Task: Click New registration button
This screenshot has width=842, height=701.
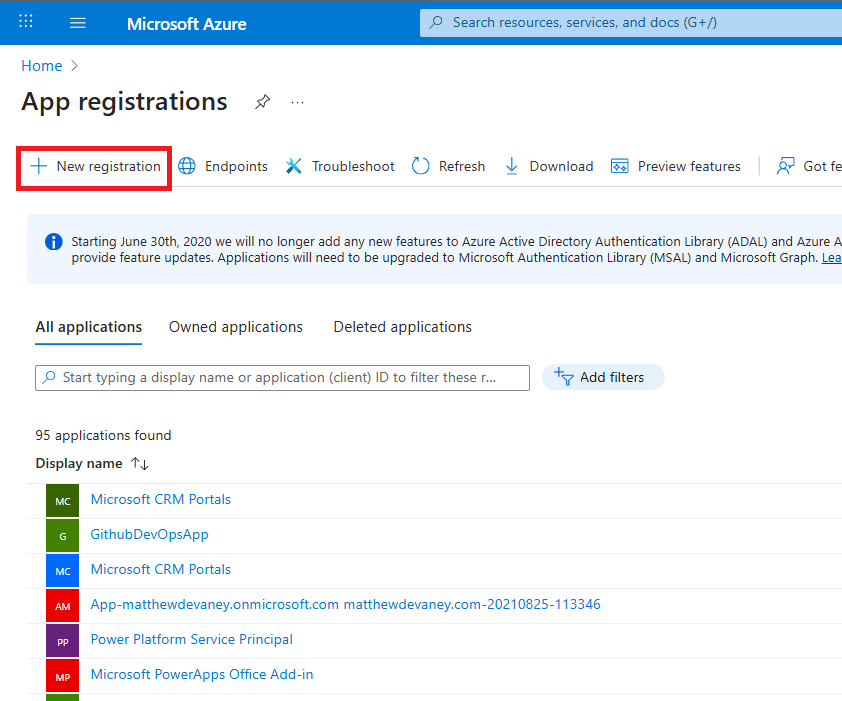Action: 96,167
